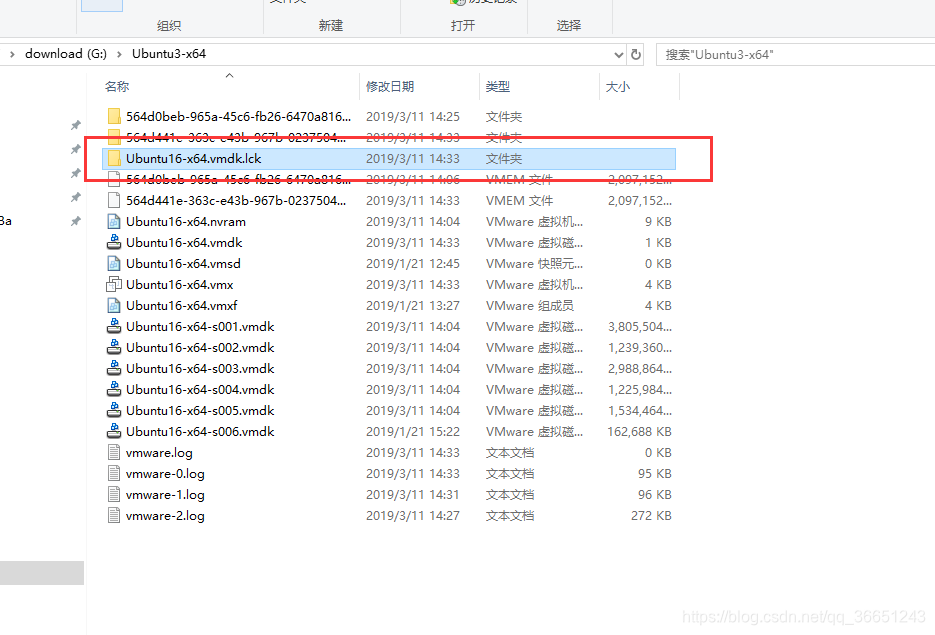Image resolution: width=935 pixels, height=635 pixels.
Task: Click the 组织 ribbon group label
Action: pyautogui.click(x=169, y=25)
